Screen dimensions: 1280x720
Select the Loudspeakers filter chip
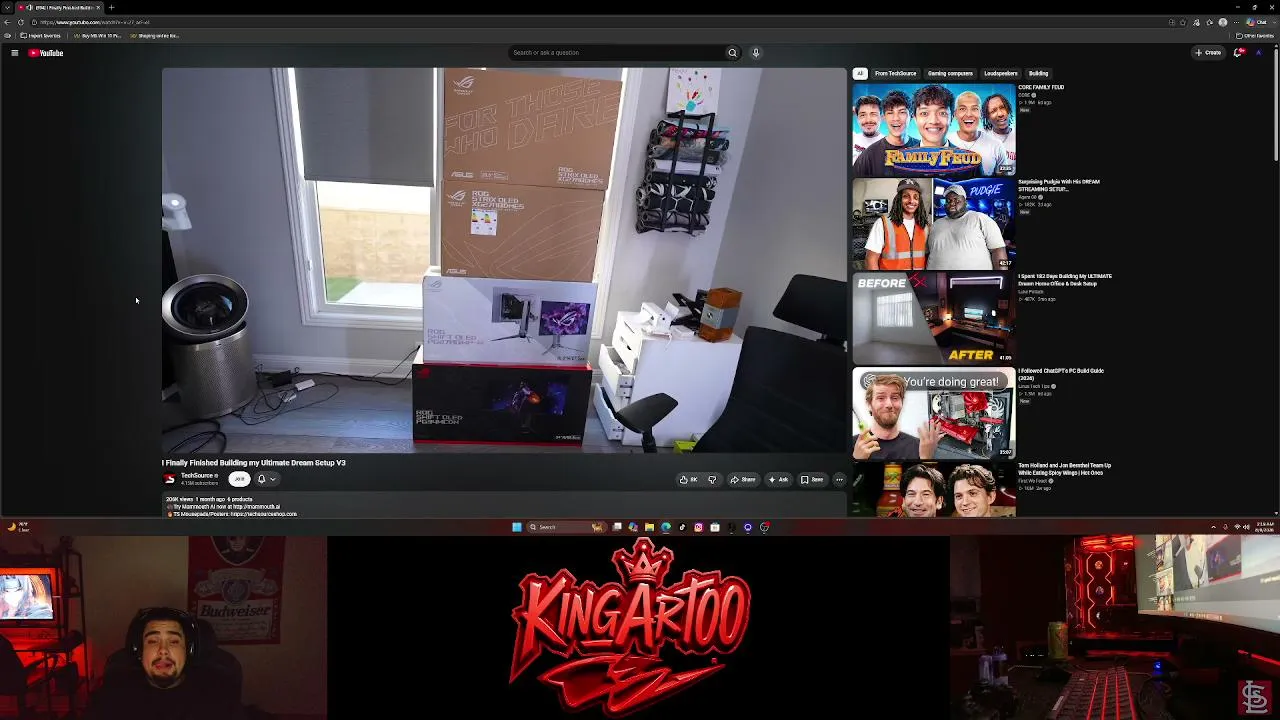(x=1001, y=73)
